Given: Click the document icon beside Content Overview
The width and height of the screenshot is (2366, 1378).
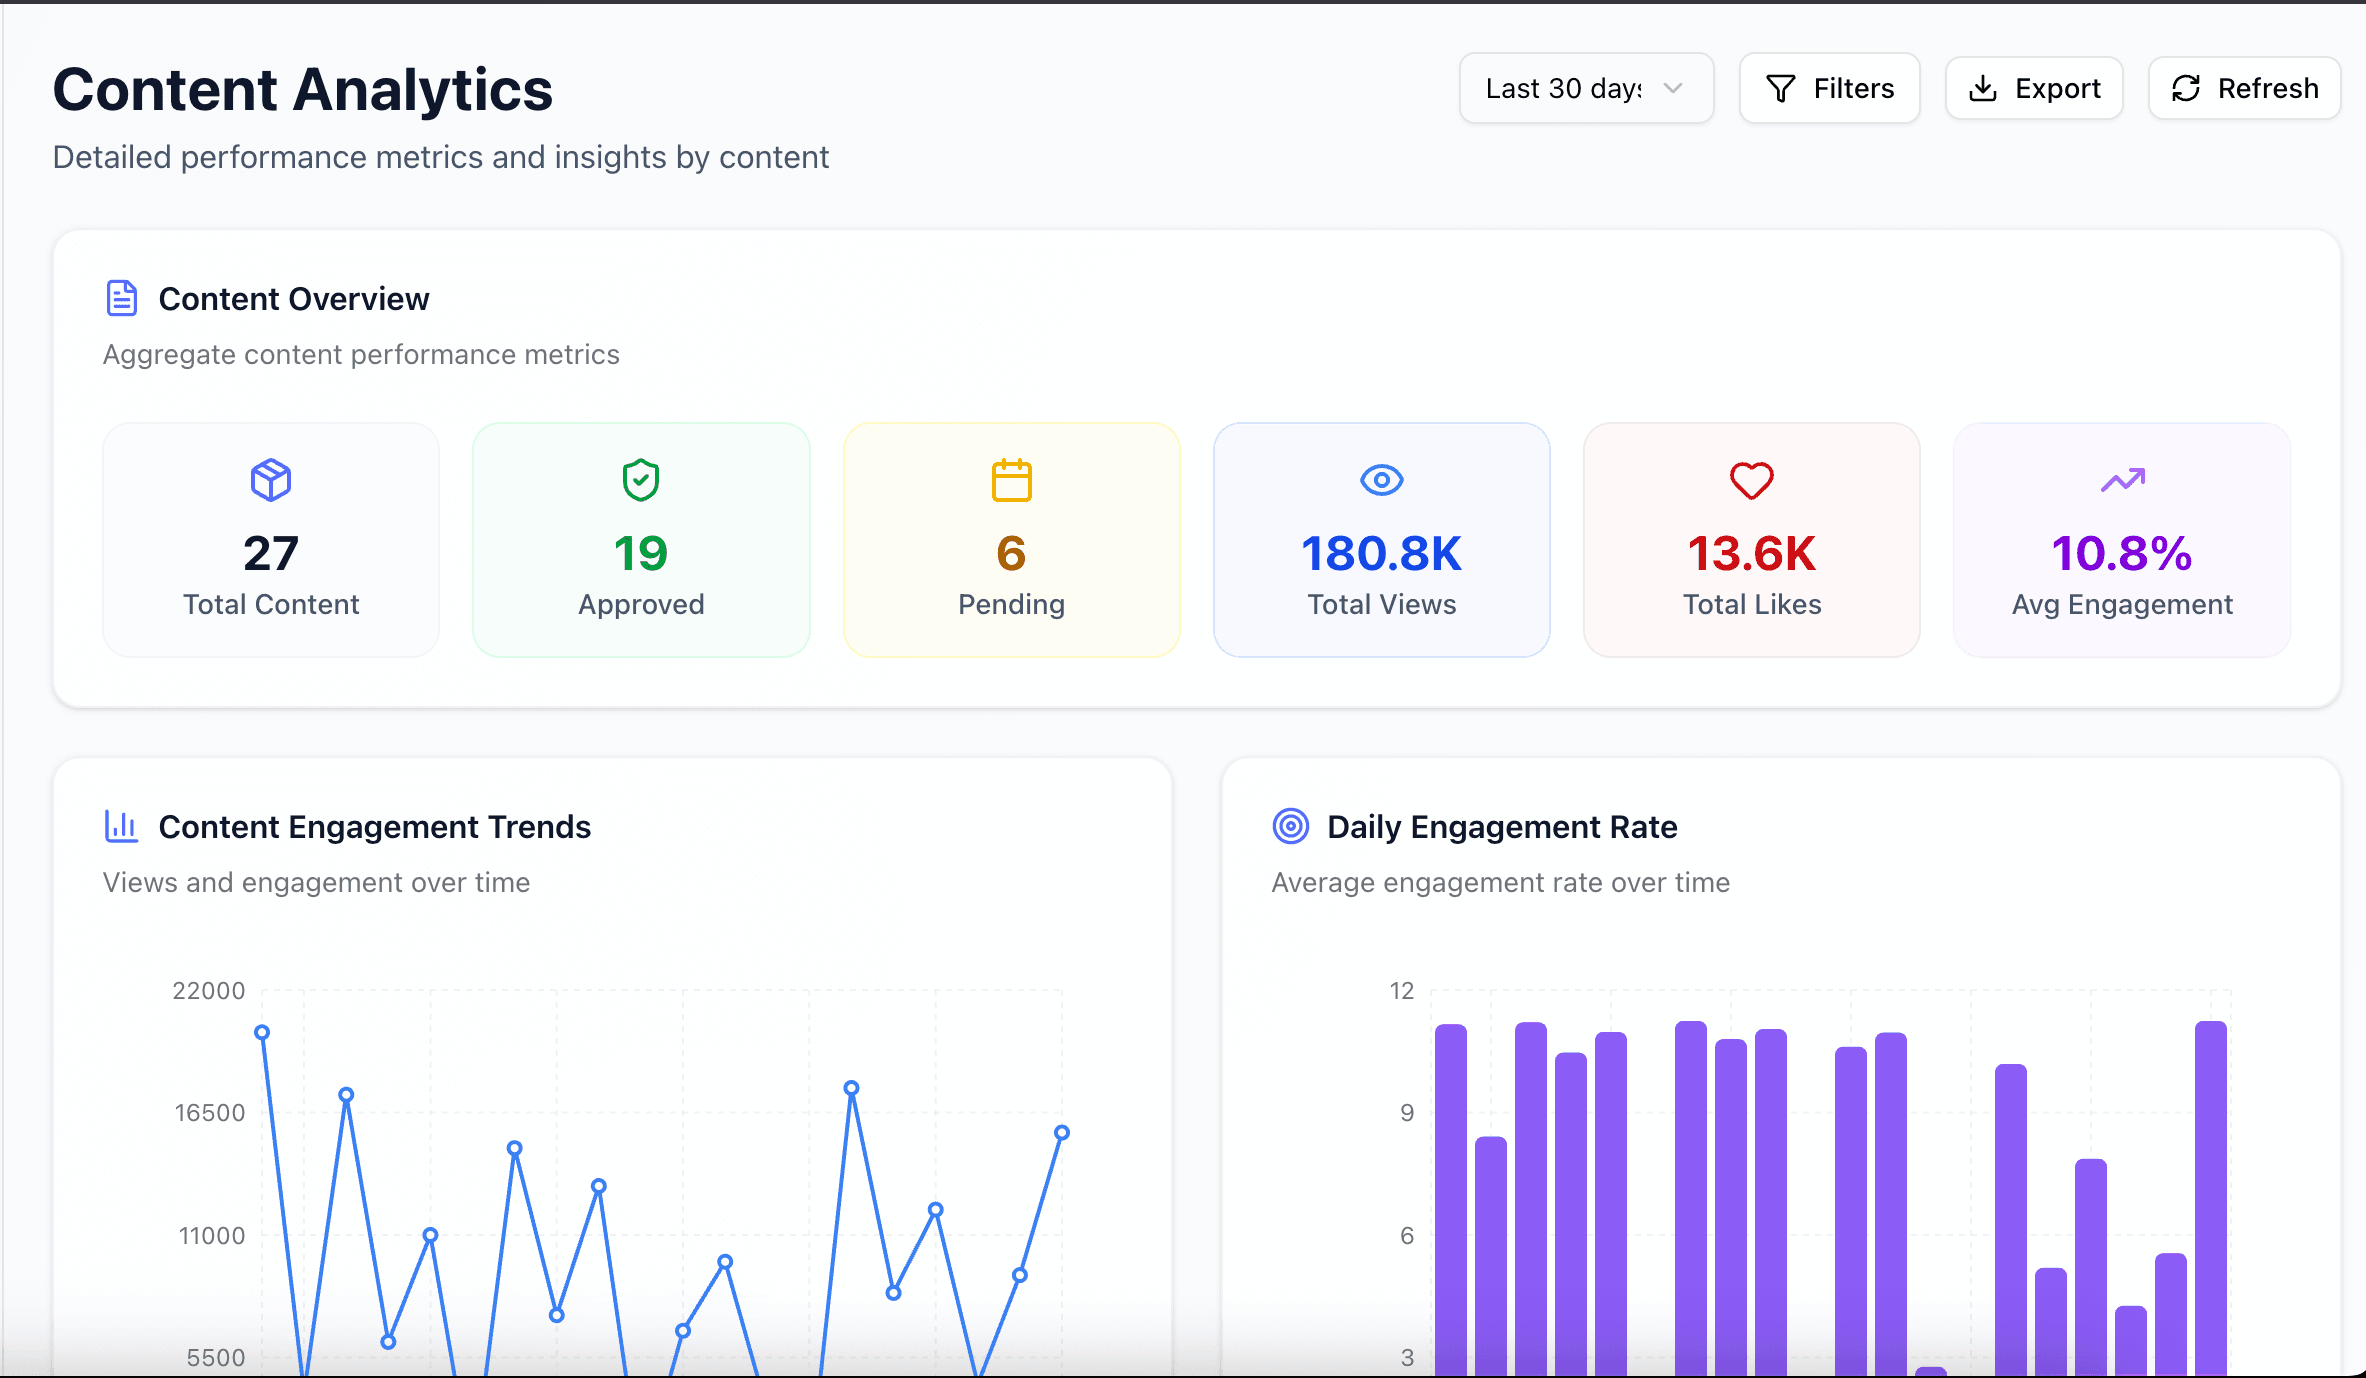Looking at the screenshot, I should point(122,297).
